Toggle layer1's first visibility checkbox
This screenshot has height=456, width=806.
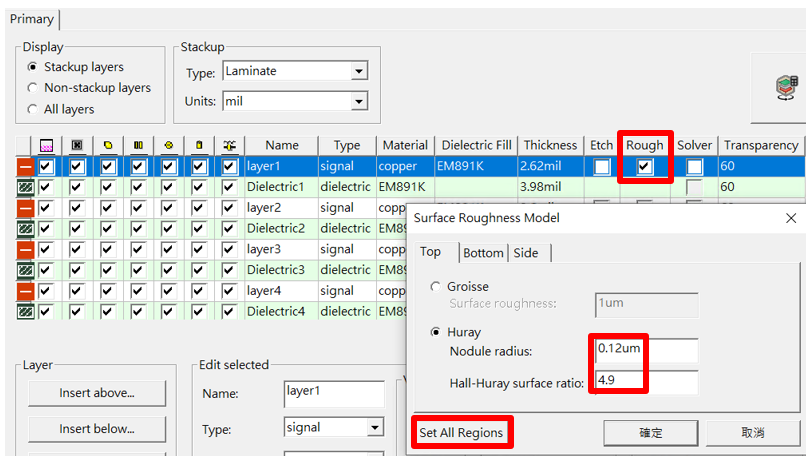pyautogui.click(x=46, y=167)
